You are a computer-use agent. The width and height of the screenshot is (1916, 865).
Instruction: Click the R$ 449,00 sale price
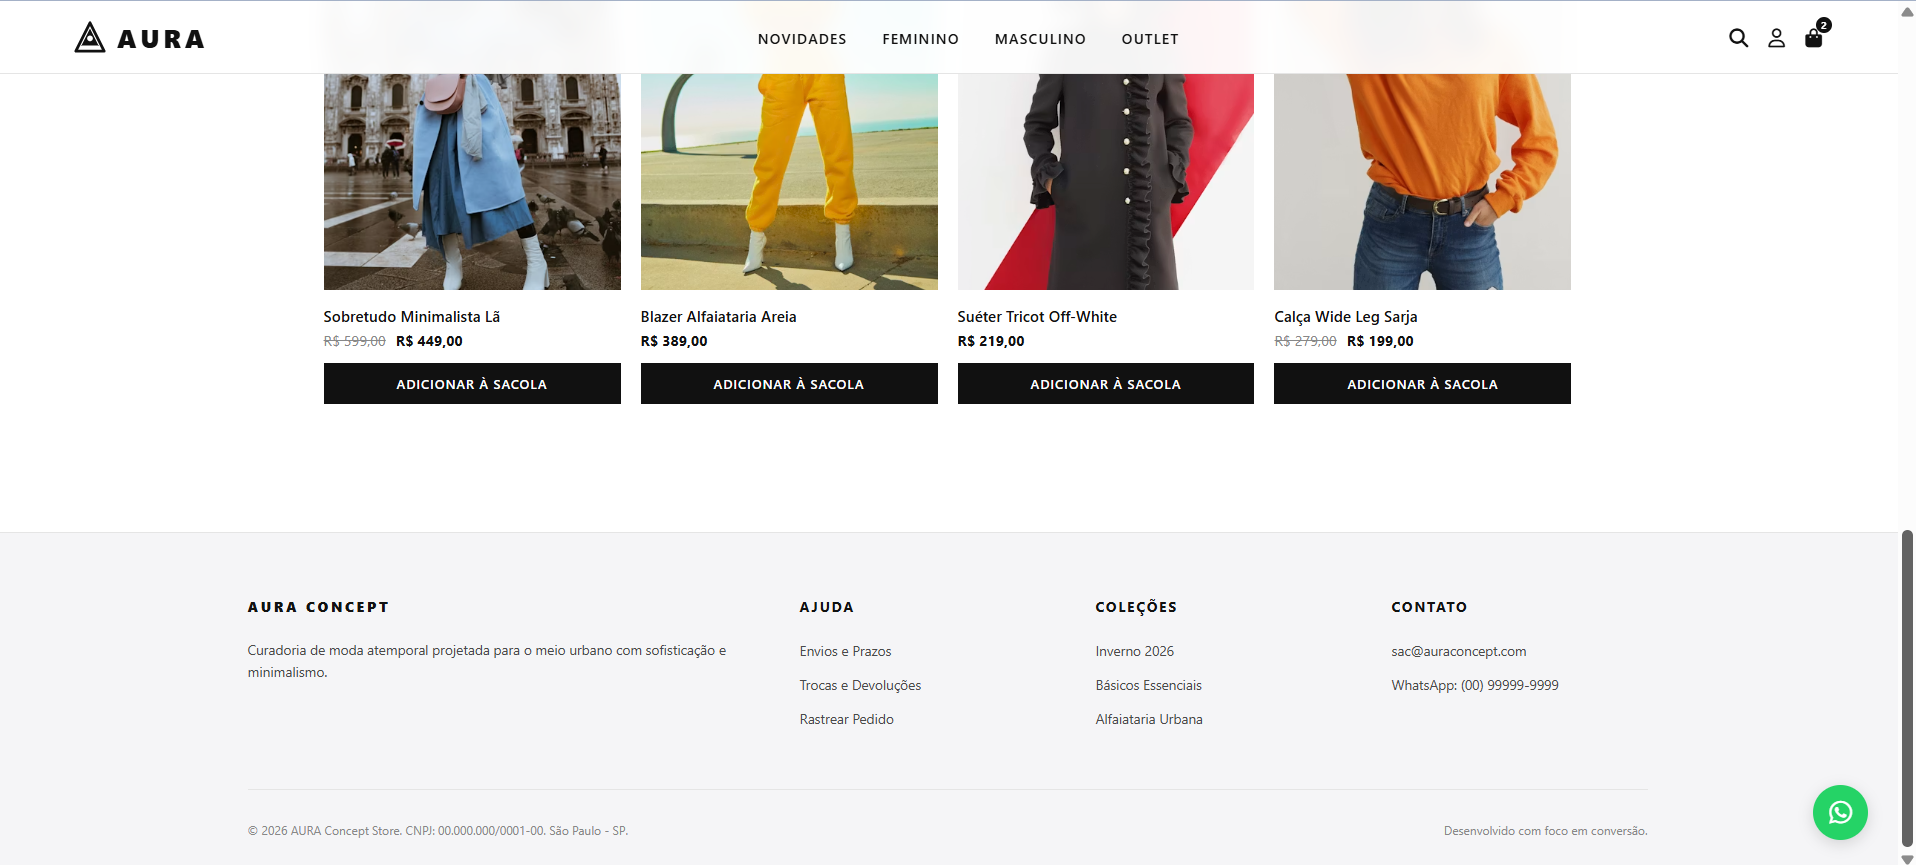pos(429,341)
